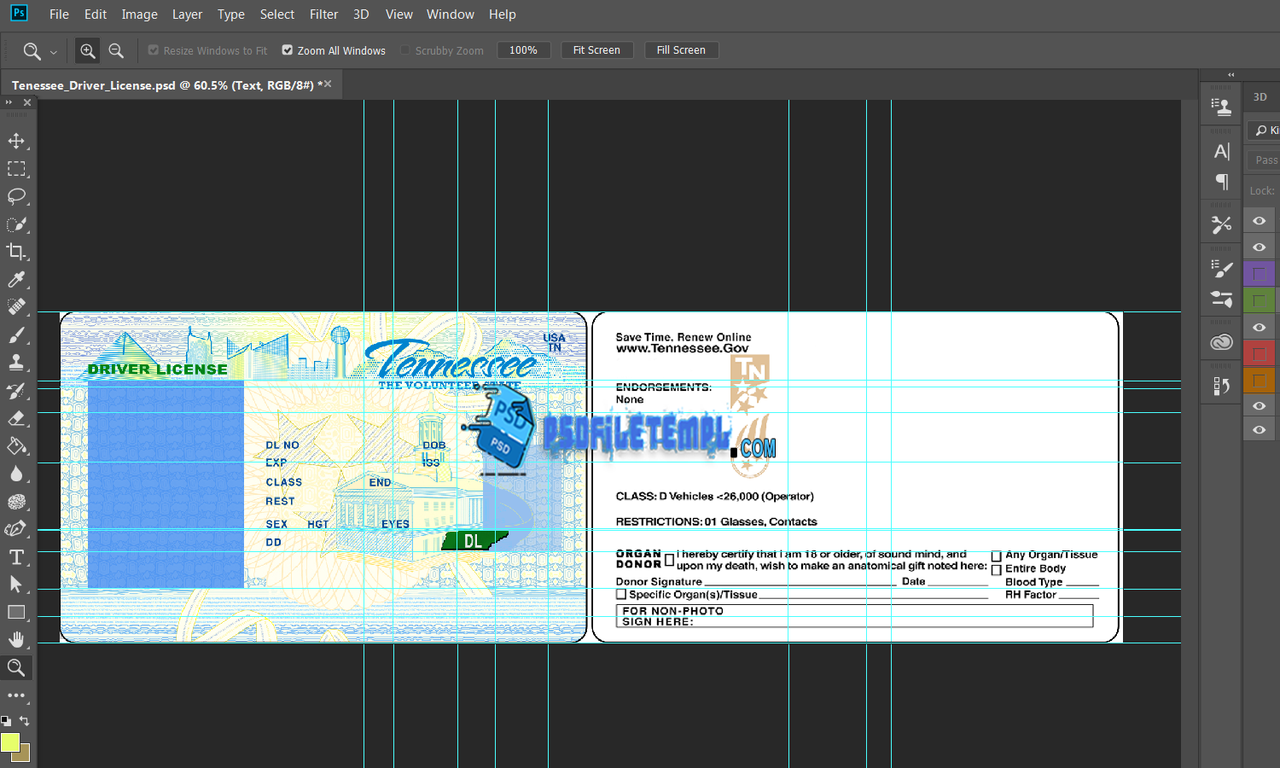The height and width of the screenshot is (768, 1280).
Task: Toggle Resize Windows to Fit checkbox
Action: (153, 50)
